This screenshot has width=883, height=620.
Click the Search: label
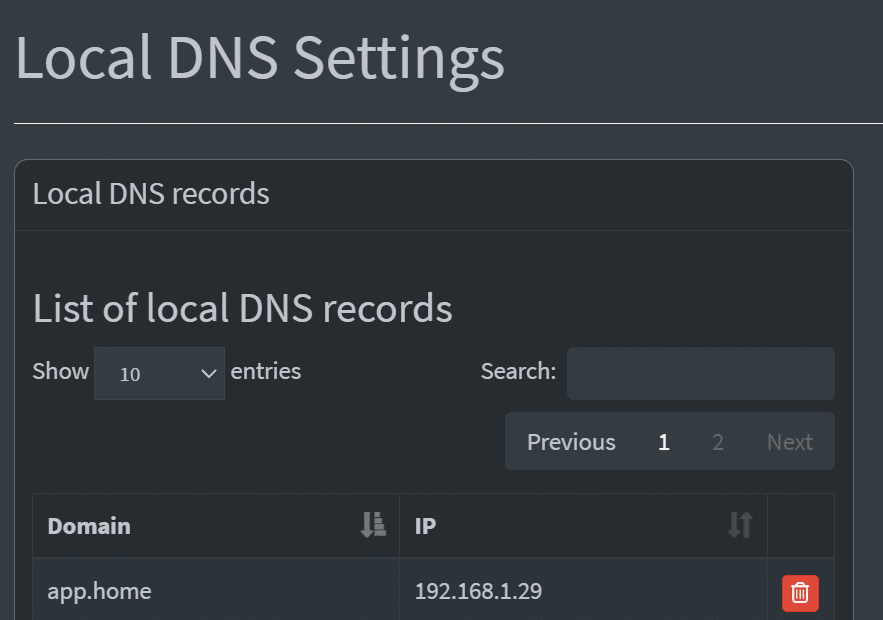[x=518, y=372]
